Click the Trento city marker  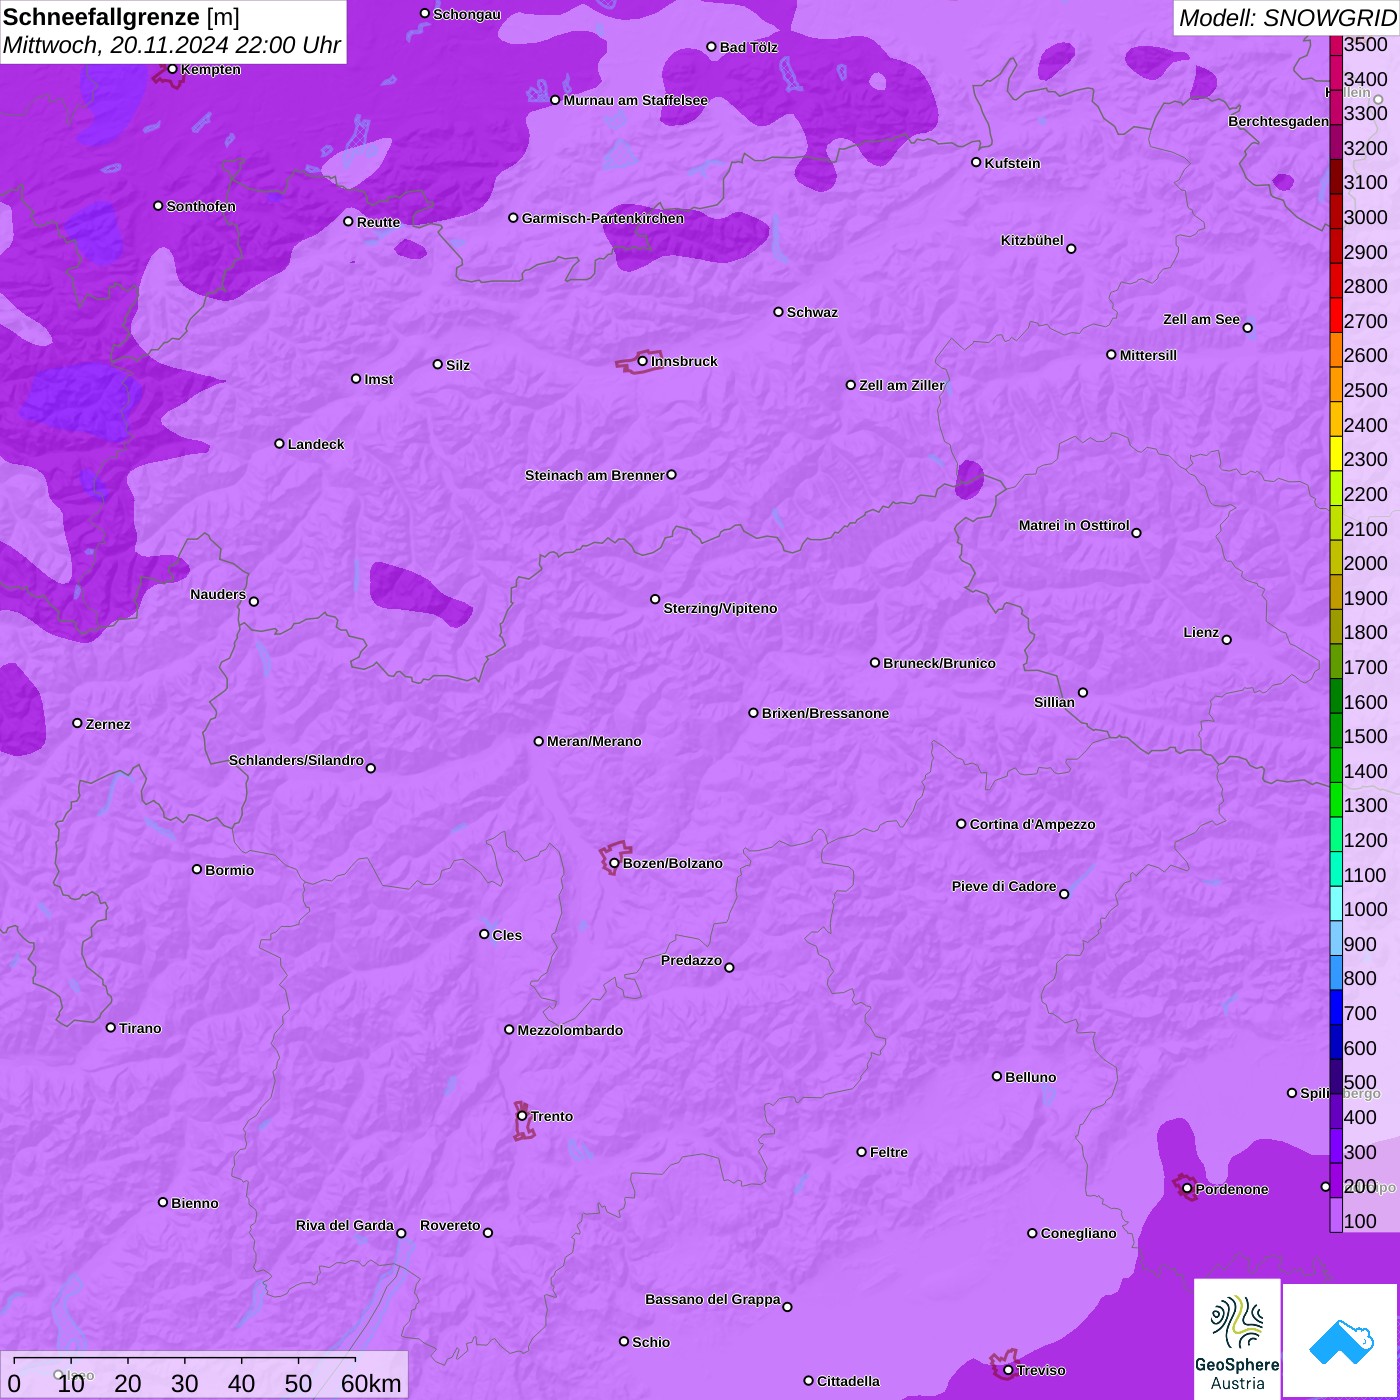point(522,1116)
